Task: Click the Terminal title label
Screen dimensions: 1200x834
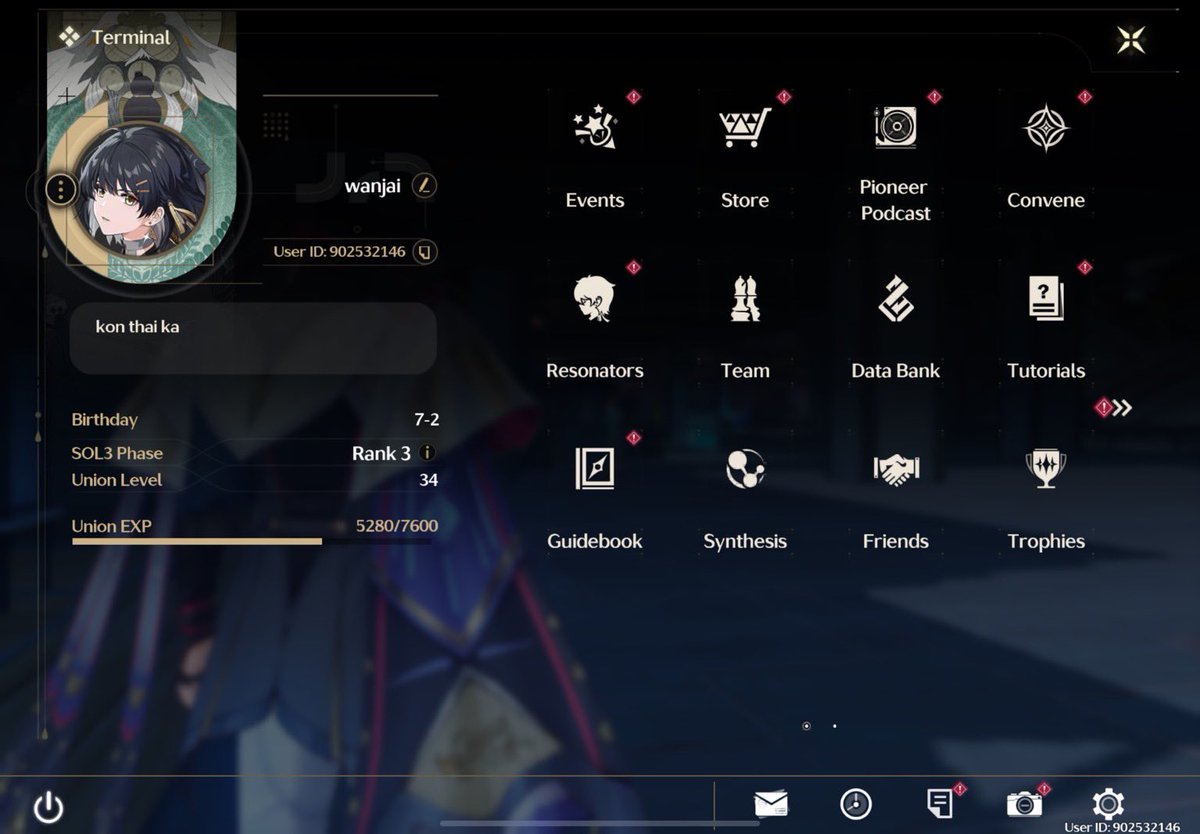Action: [131, 37]
